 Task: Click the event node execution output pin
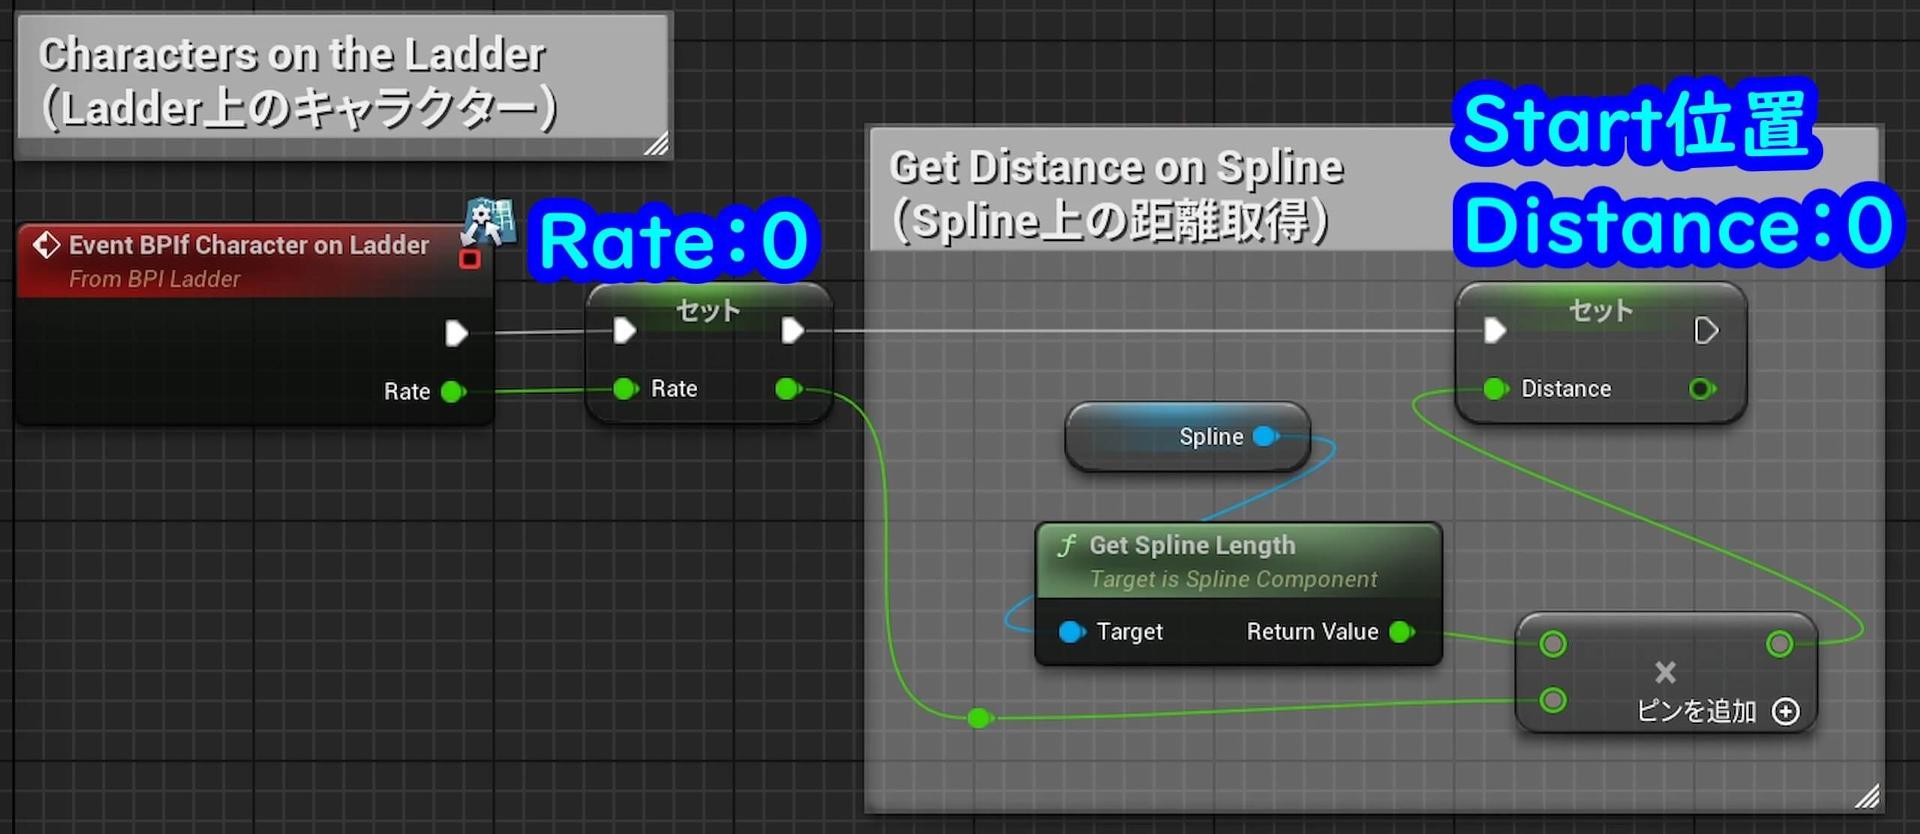(456, 333)
